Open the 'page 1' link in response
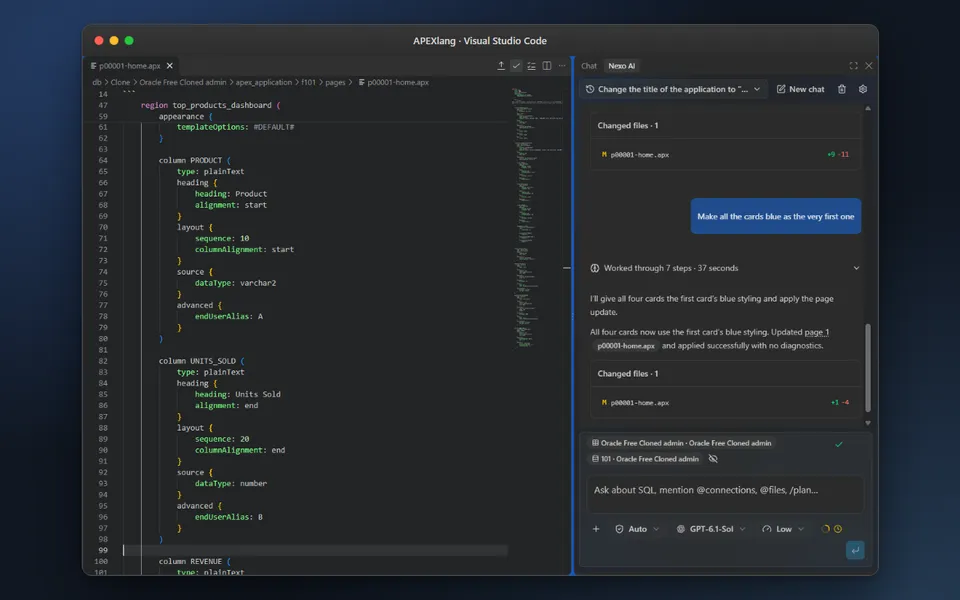The height and width of the screenshot is (600, 960). click(817, 332)
